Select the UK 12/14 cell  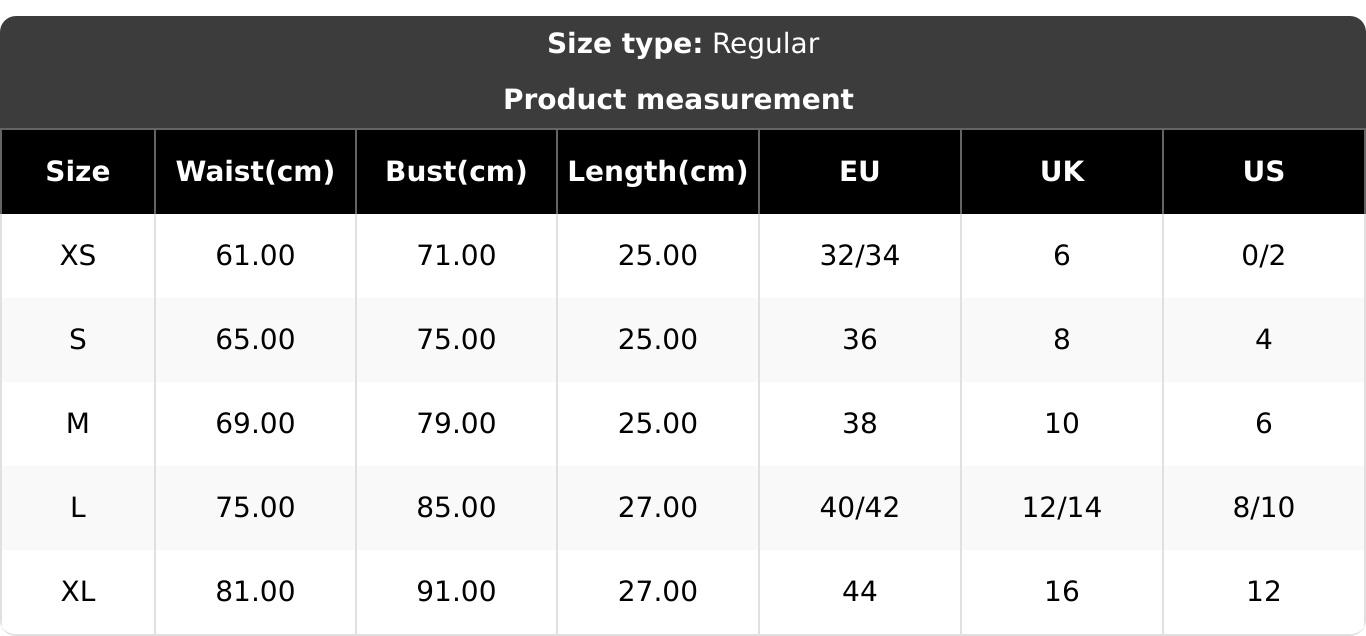click(1061, 508)
